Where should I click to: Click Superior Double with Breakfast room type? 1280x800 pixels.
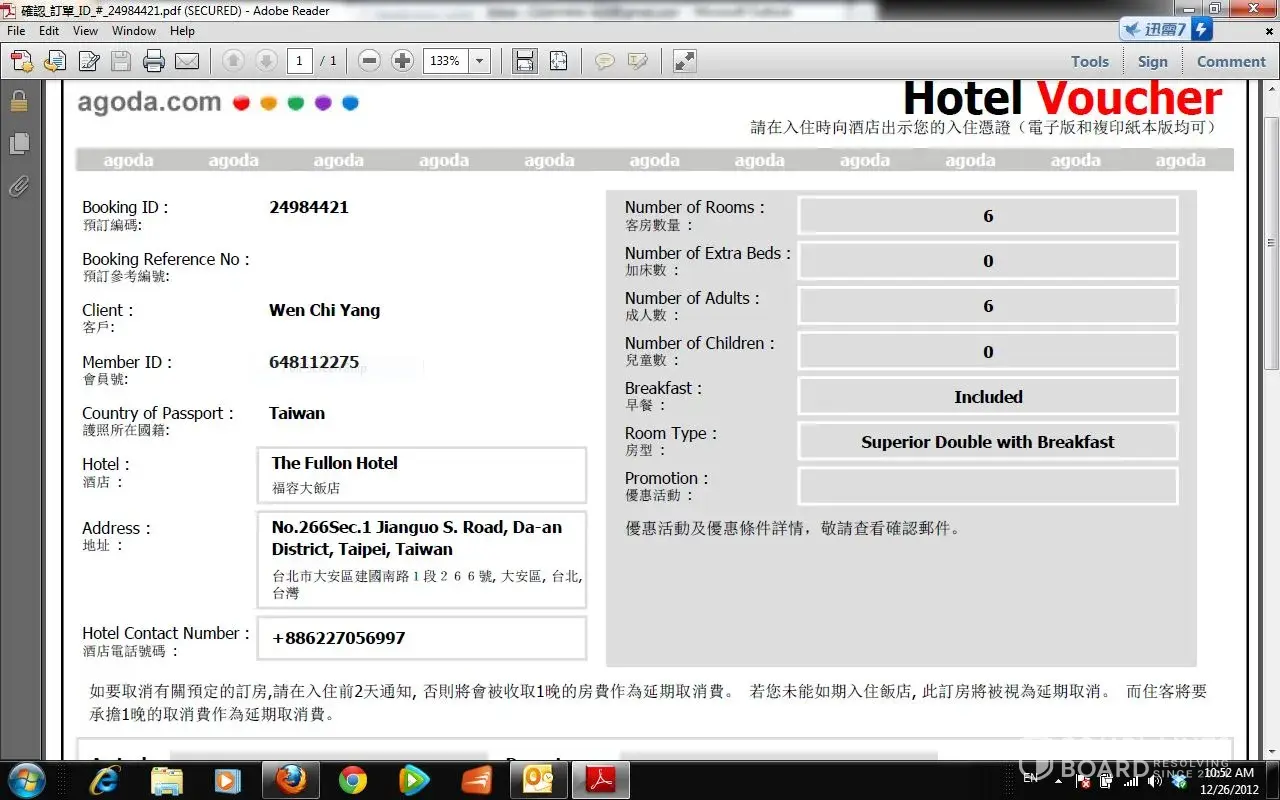[x=988, y=442]
